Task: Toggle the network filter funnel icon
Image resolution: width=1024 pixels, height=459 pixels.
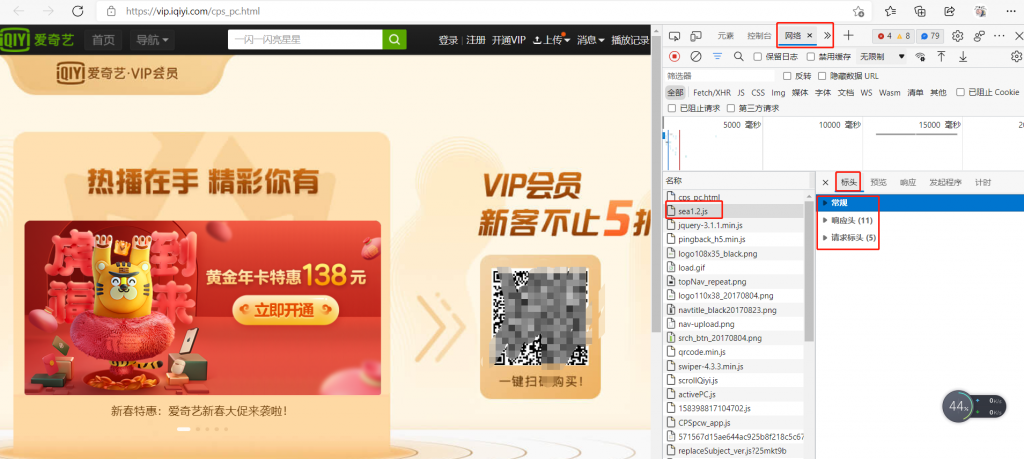Action: [717, 57]
